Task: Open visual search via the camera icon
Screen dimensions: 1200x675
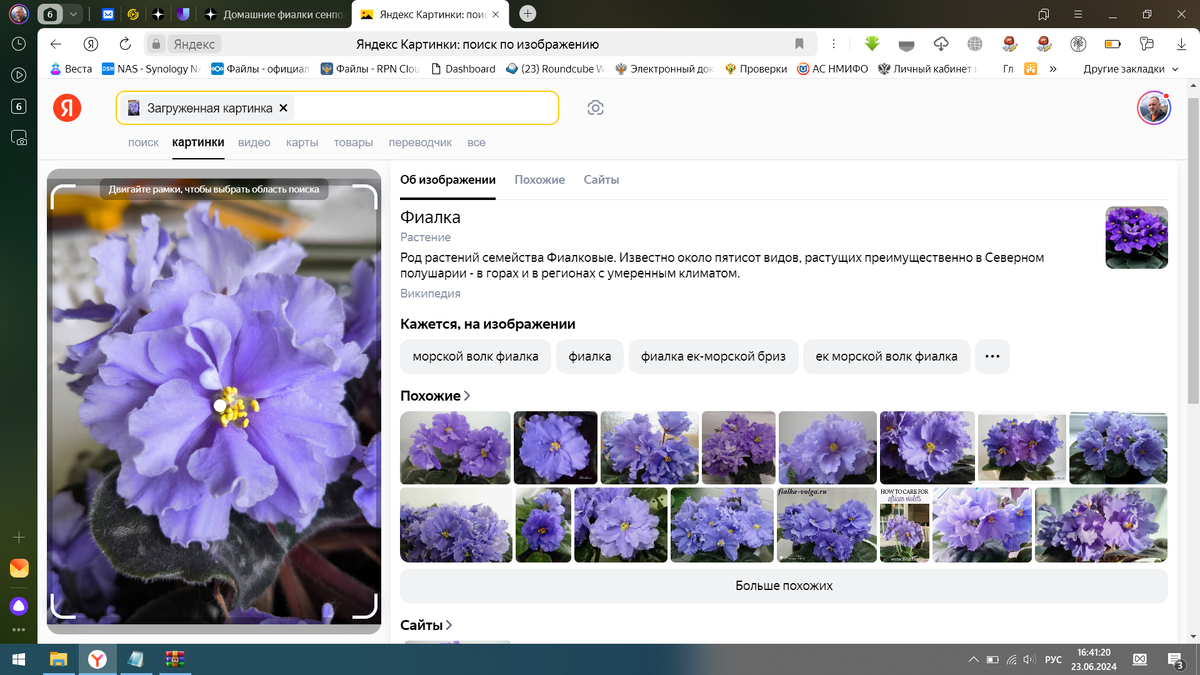Action: pyautogui.click(x=596, y=107)
